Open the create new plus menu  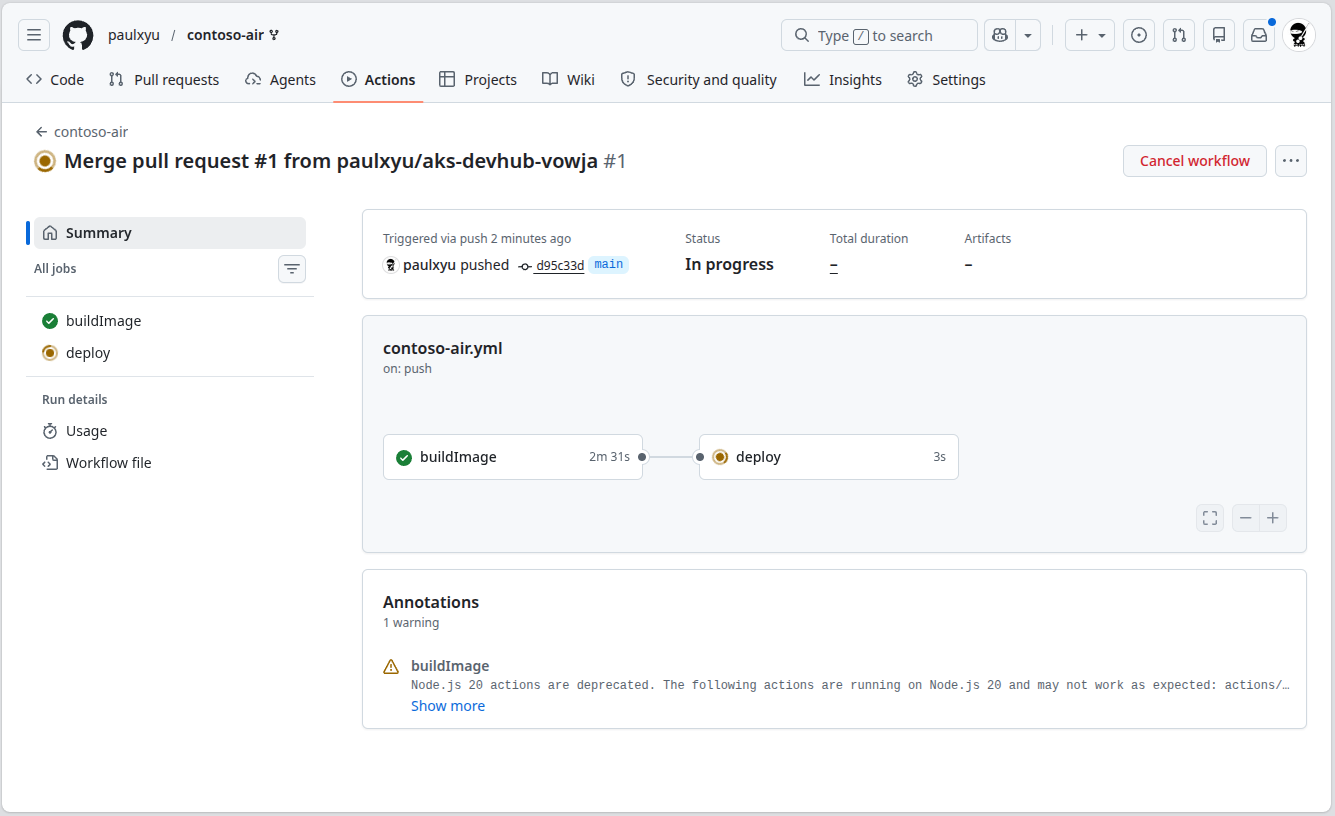(x=1090, y=35)
